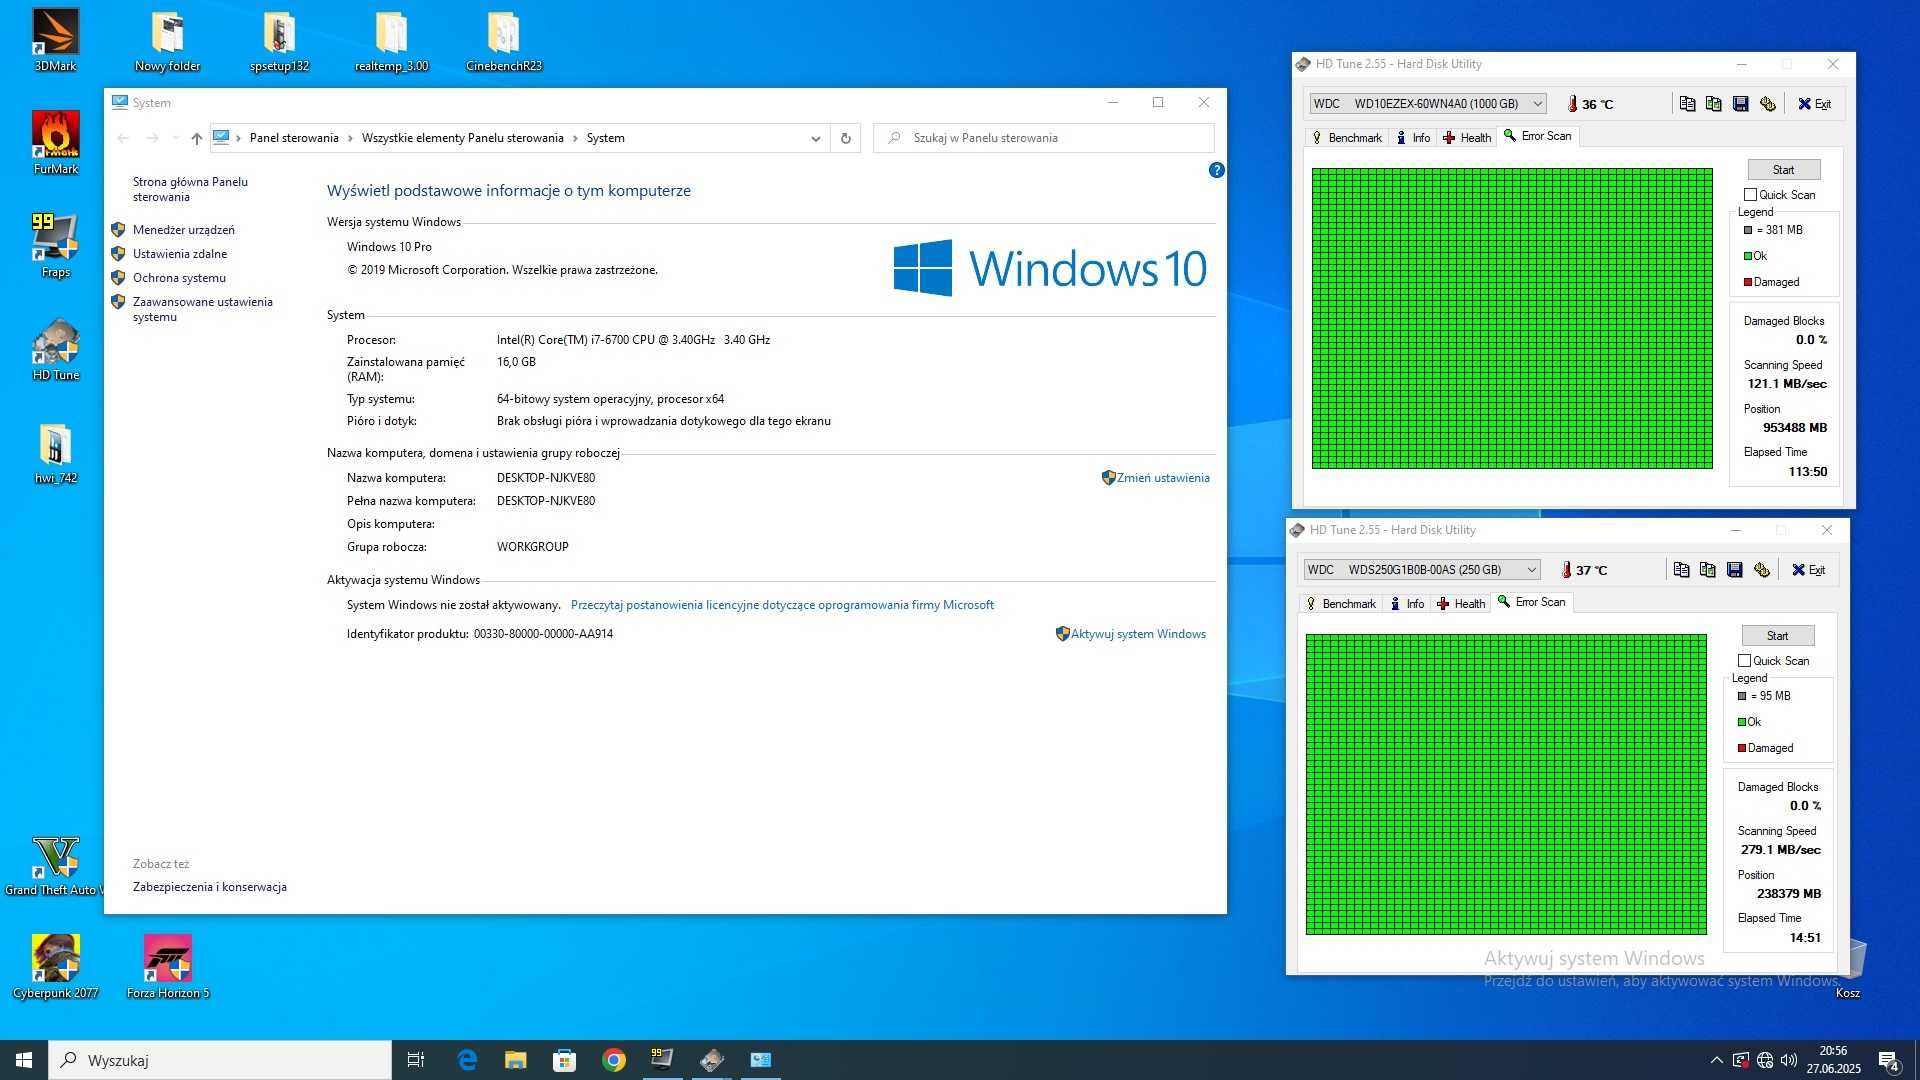Select the Nowy folder desktop icon
Screen dimensions: 1920x1080
168,41
